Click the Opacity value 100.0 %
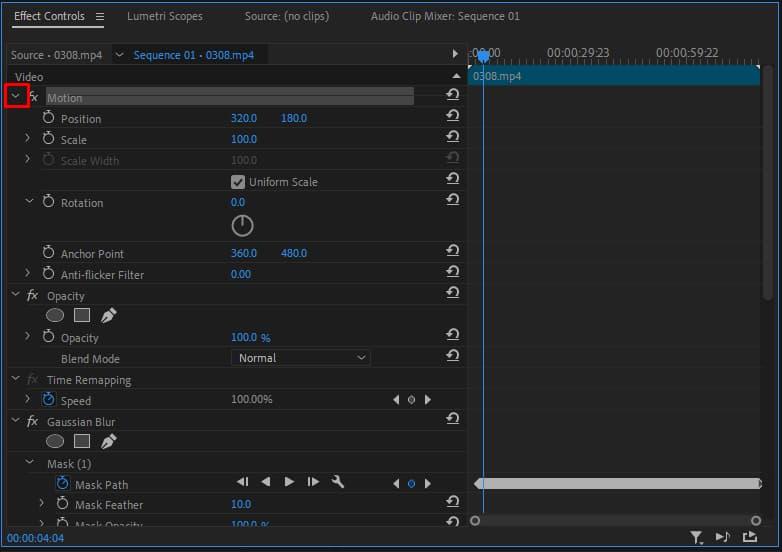782x552 pixels. pyautogui.click(x=250, y=338)
